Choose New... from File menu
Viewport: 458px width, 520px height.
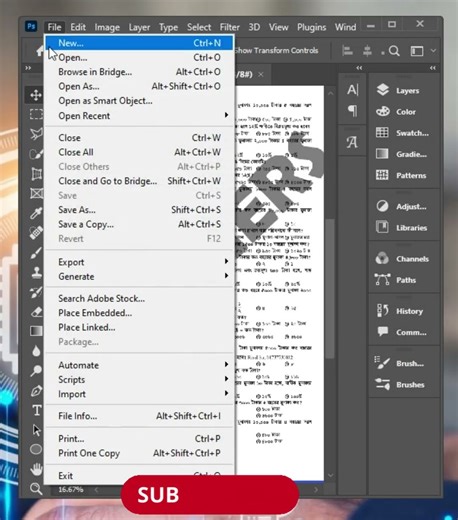(x=139, y=43)
